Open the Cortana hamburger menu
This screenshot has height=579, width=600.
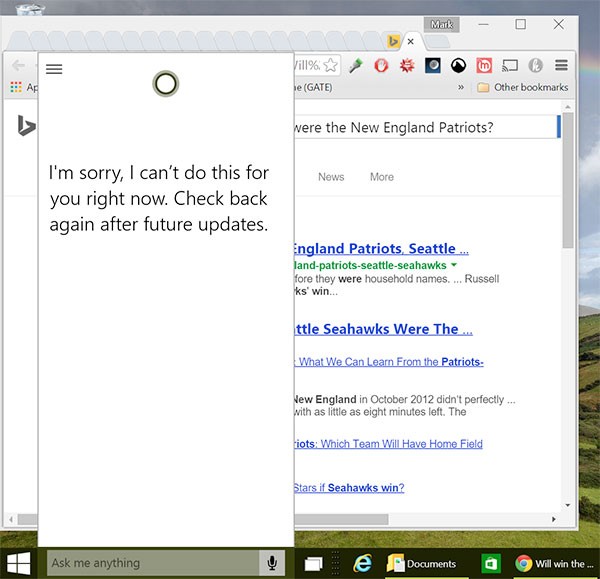click(x=55, y=69)
